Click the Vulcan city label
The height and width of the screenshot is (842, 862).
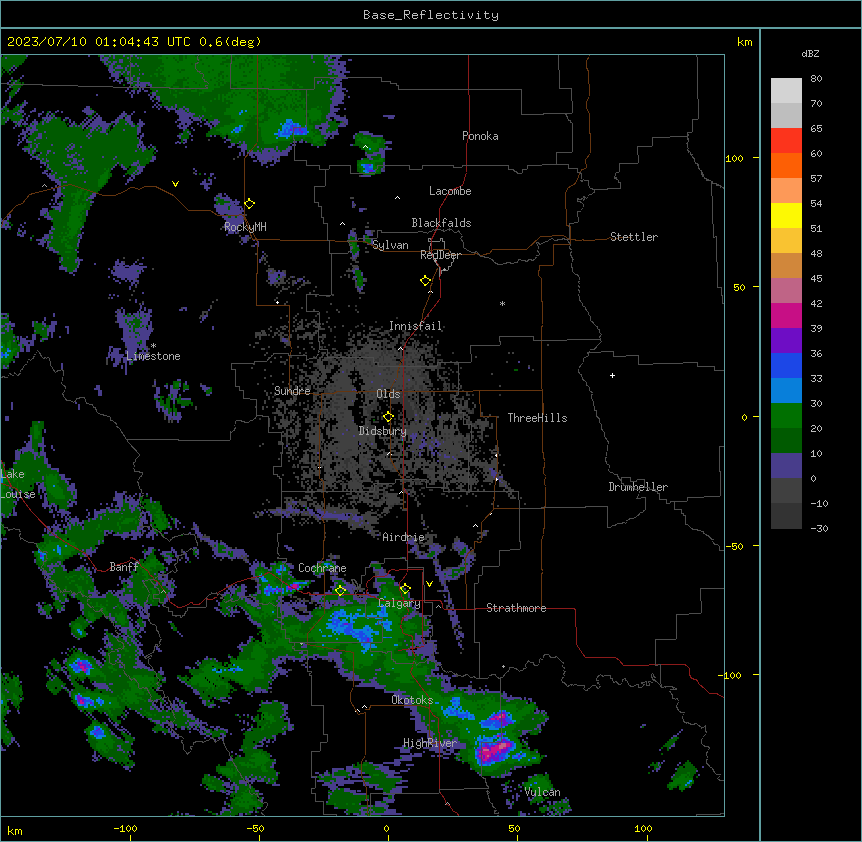click(542, 792)
